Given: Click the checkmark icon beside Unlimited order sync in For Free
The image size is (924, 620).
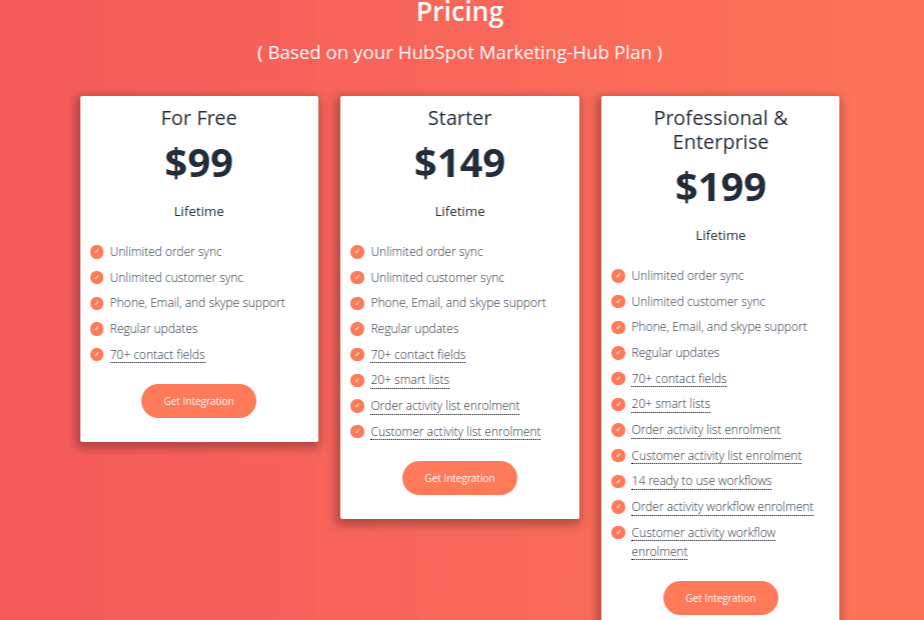Looking at the screenshot, I should coord(97,252).
